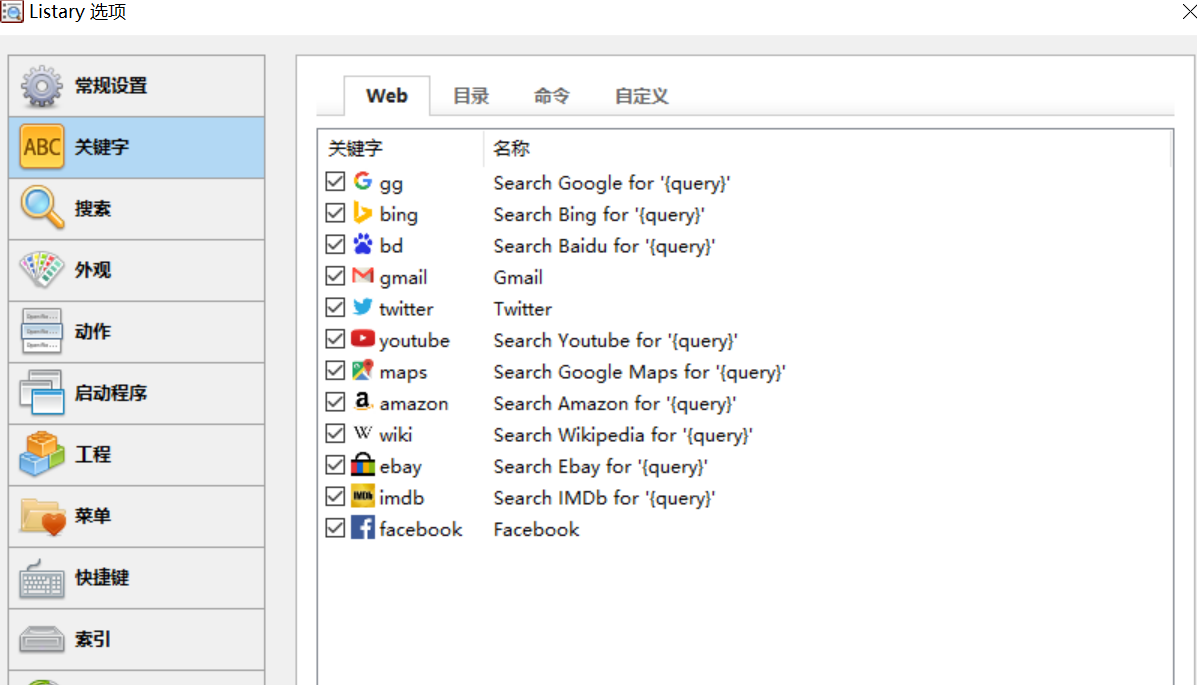Viewport: 1197px width, 685px height.
Task: Open the 动作 icon in sidebar
Action: tap(41, 331)
